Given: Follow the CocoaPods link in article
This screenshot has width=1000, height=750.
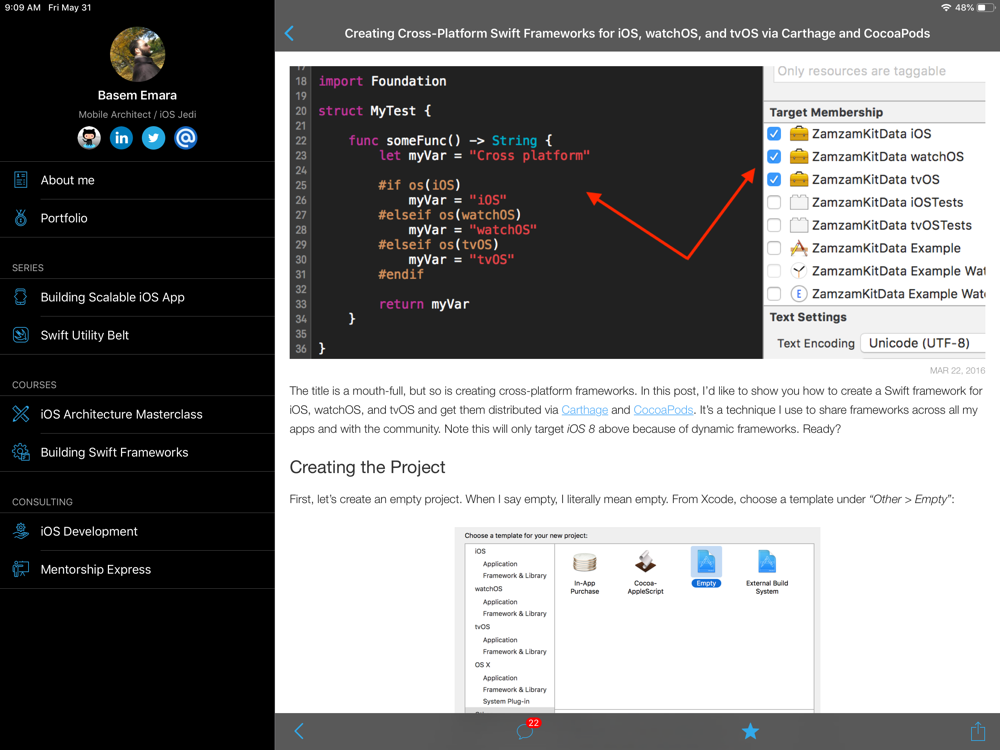Looking at the screenshot, I should (663, 410).
